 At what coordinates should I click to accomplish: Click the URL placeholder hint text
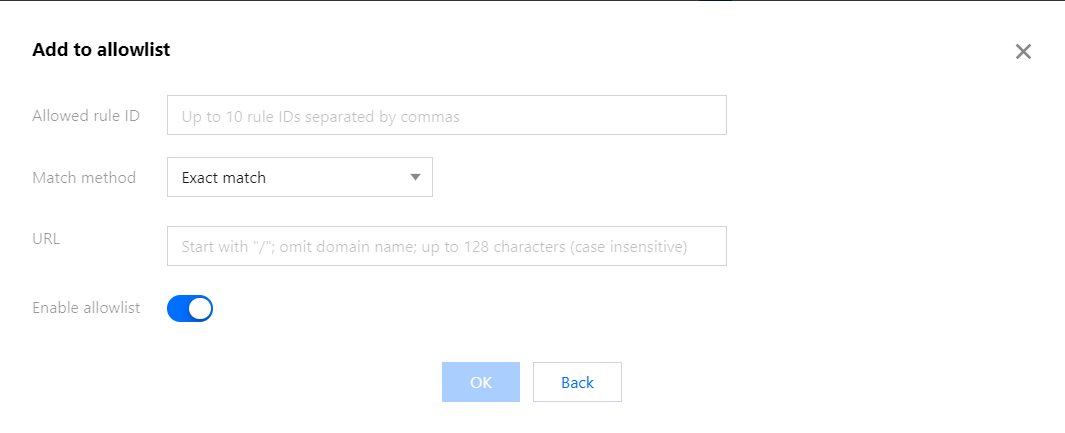(x=434, y=247)
